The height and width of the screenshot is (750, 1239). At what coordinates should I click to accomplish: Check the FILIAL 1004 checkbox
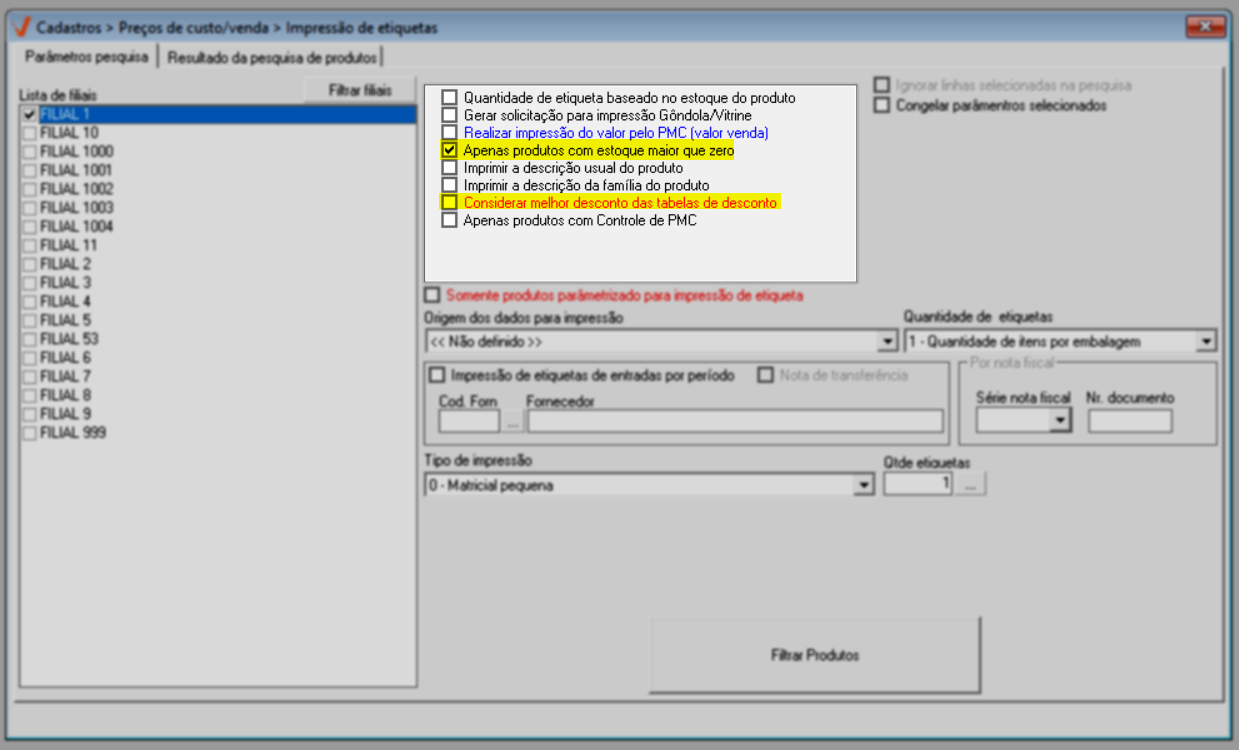(29, 227)
